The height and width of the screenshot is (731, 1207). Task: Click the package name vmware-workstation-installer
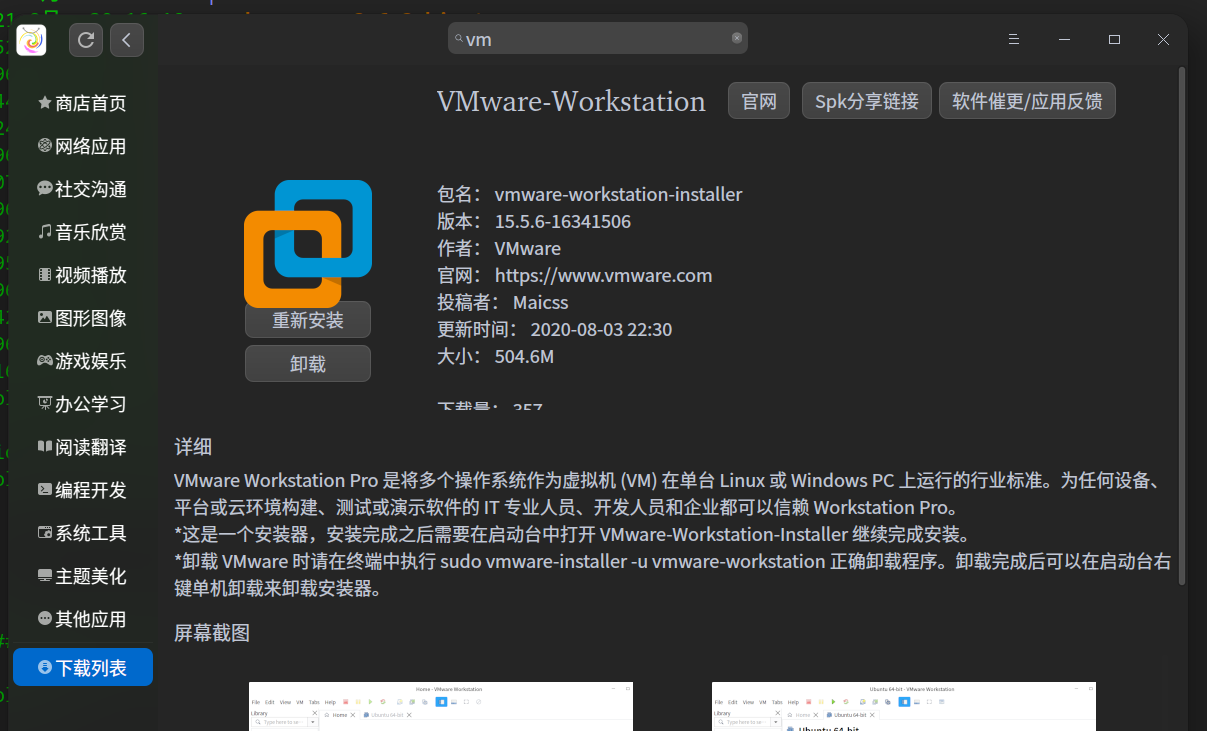(x=618, y=194)
